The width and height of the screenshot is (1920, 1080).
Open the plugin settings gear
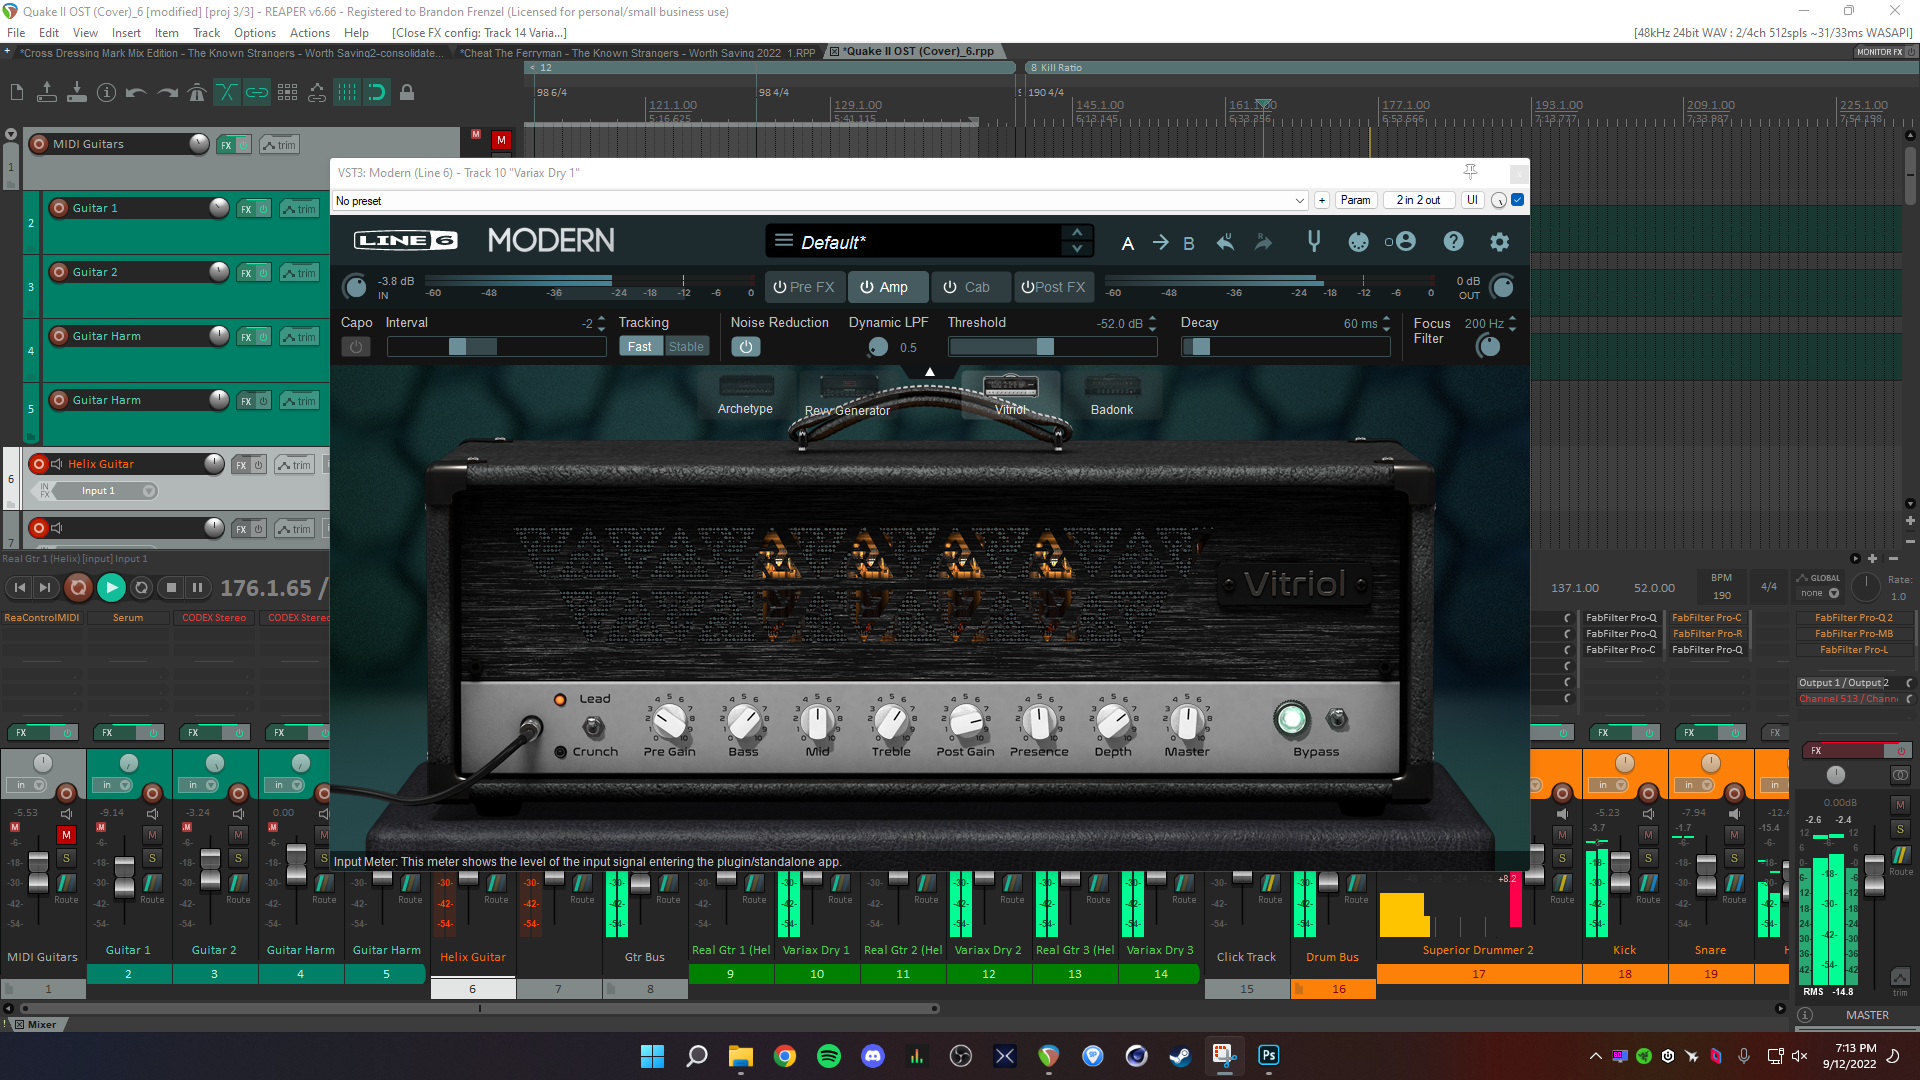(x=1499, y=242)
